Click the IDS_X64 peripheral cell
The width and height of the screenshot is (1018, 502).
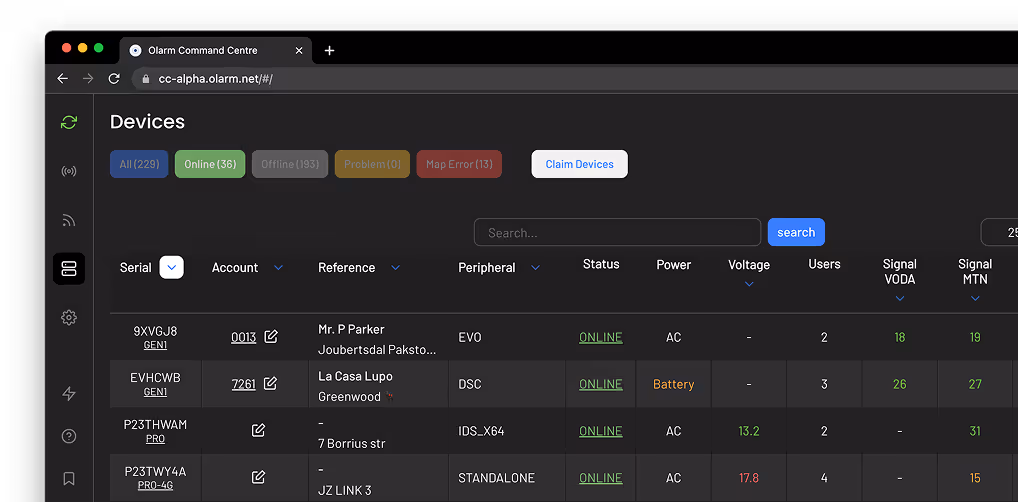[481, 431]
